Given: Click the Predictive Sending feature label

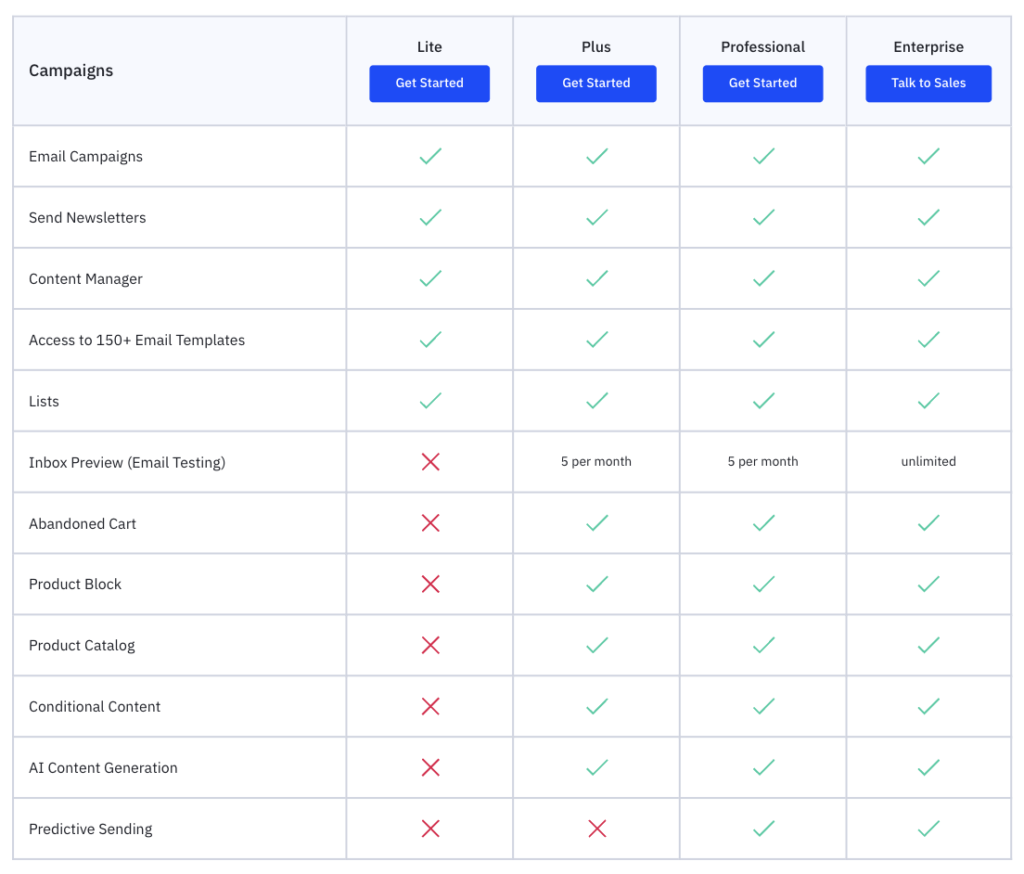Looking at the screenshot, I should click(x=90, y=830).
